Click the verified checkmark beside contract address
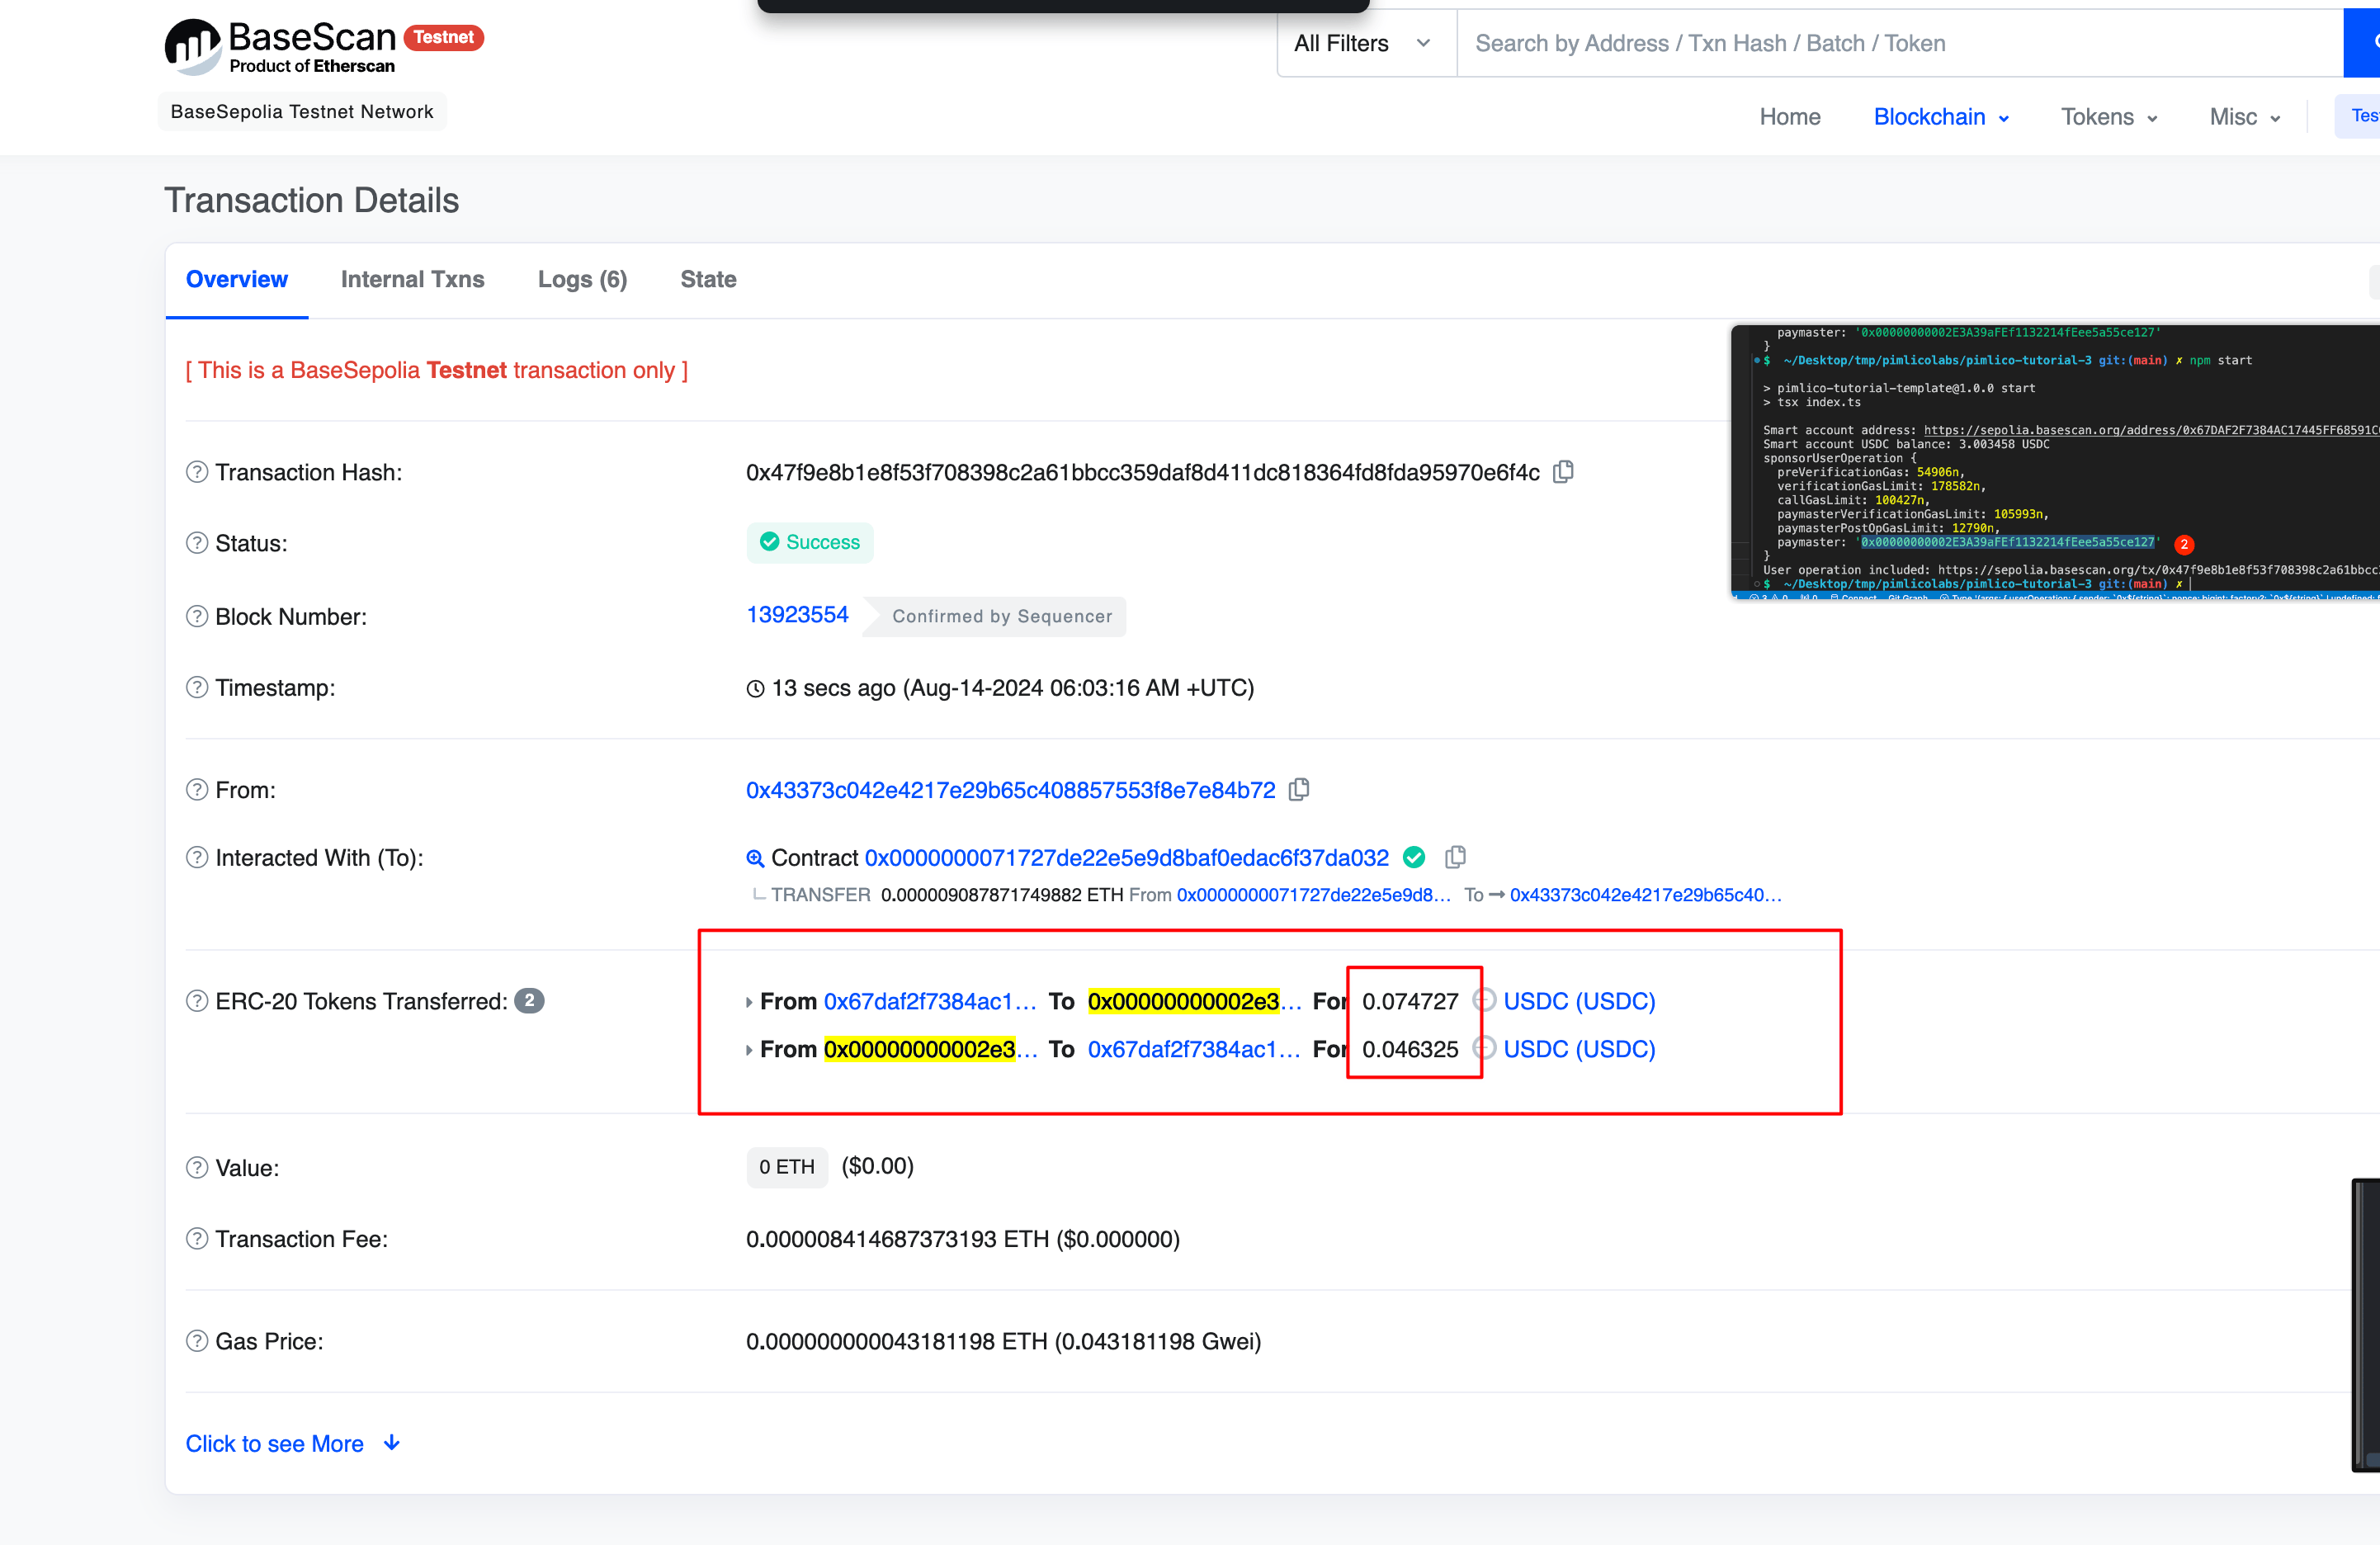The height and width of the screenshot is (1545, 2380). [x=1414, y=857]
